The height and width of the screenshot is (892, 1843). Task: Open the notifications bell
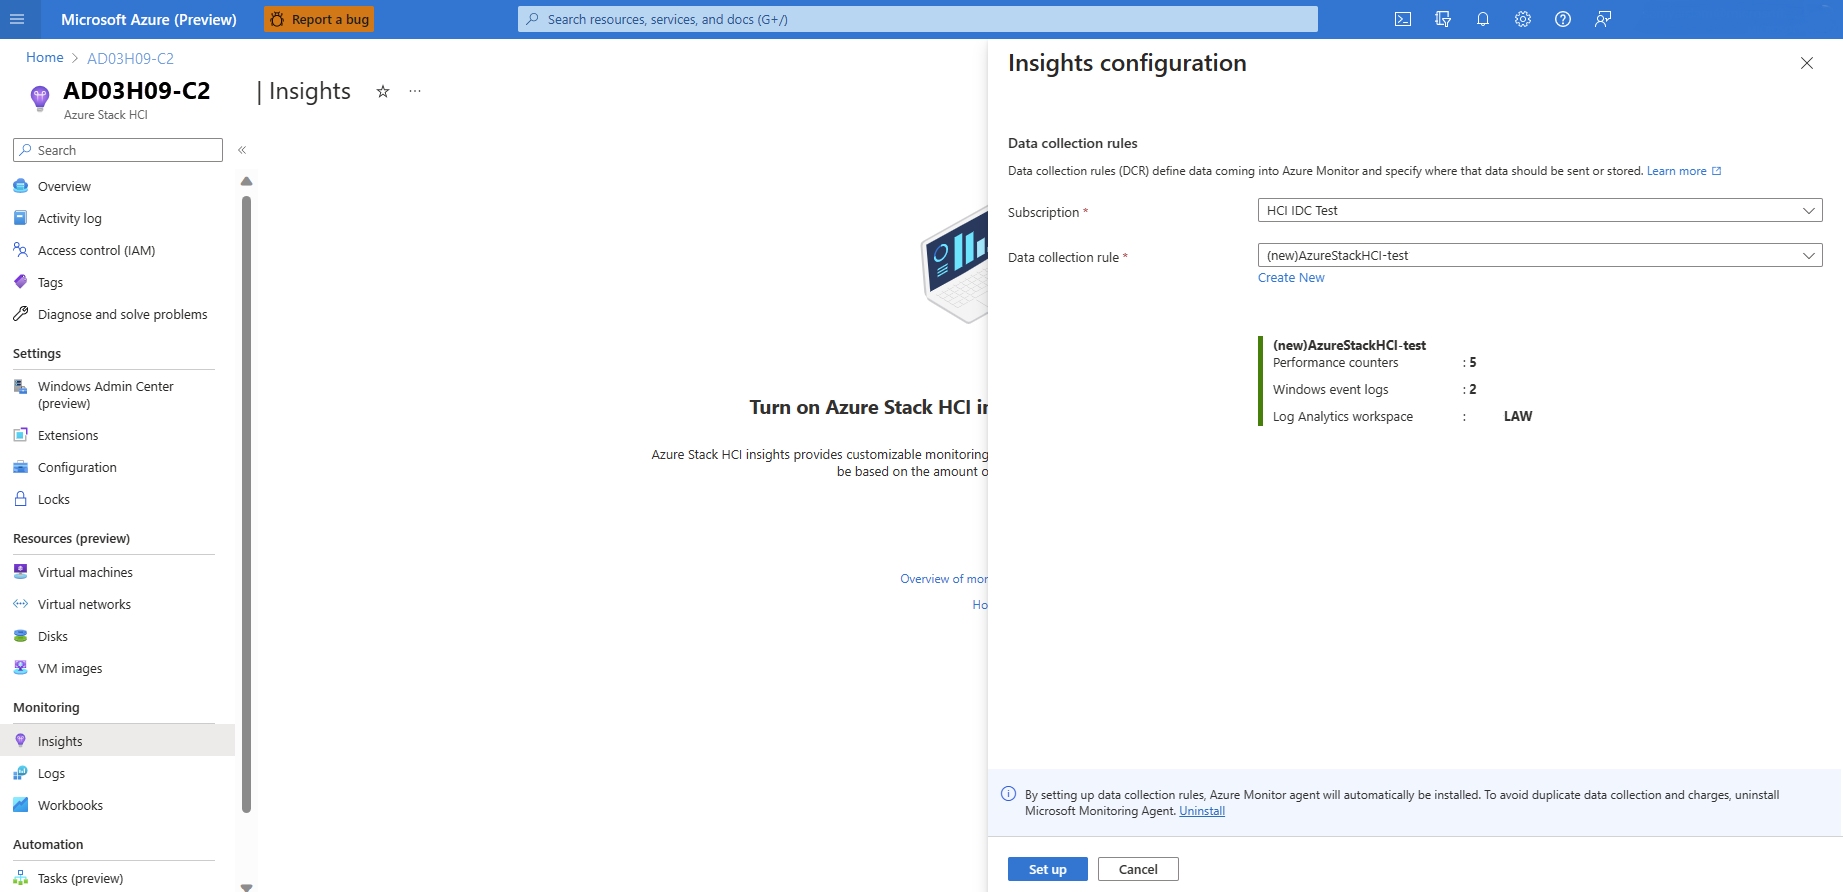coord(1483,19)
